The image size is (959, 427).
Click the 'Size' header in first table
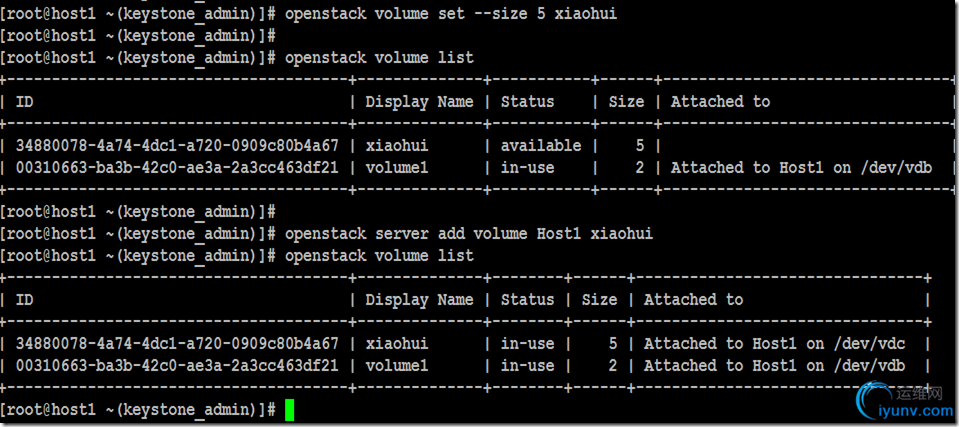pyautogui.click(x=626, y=102)
